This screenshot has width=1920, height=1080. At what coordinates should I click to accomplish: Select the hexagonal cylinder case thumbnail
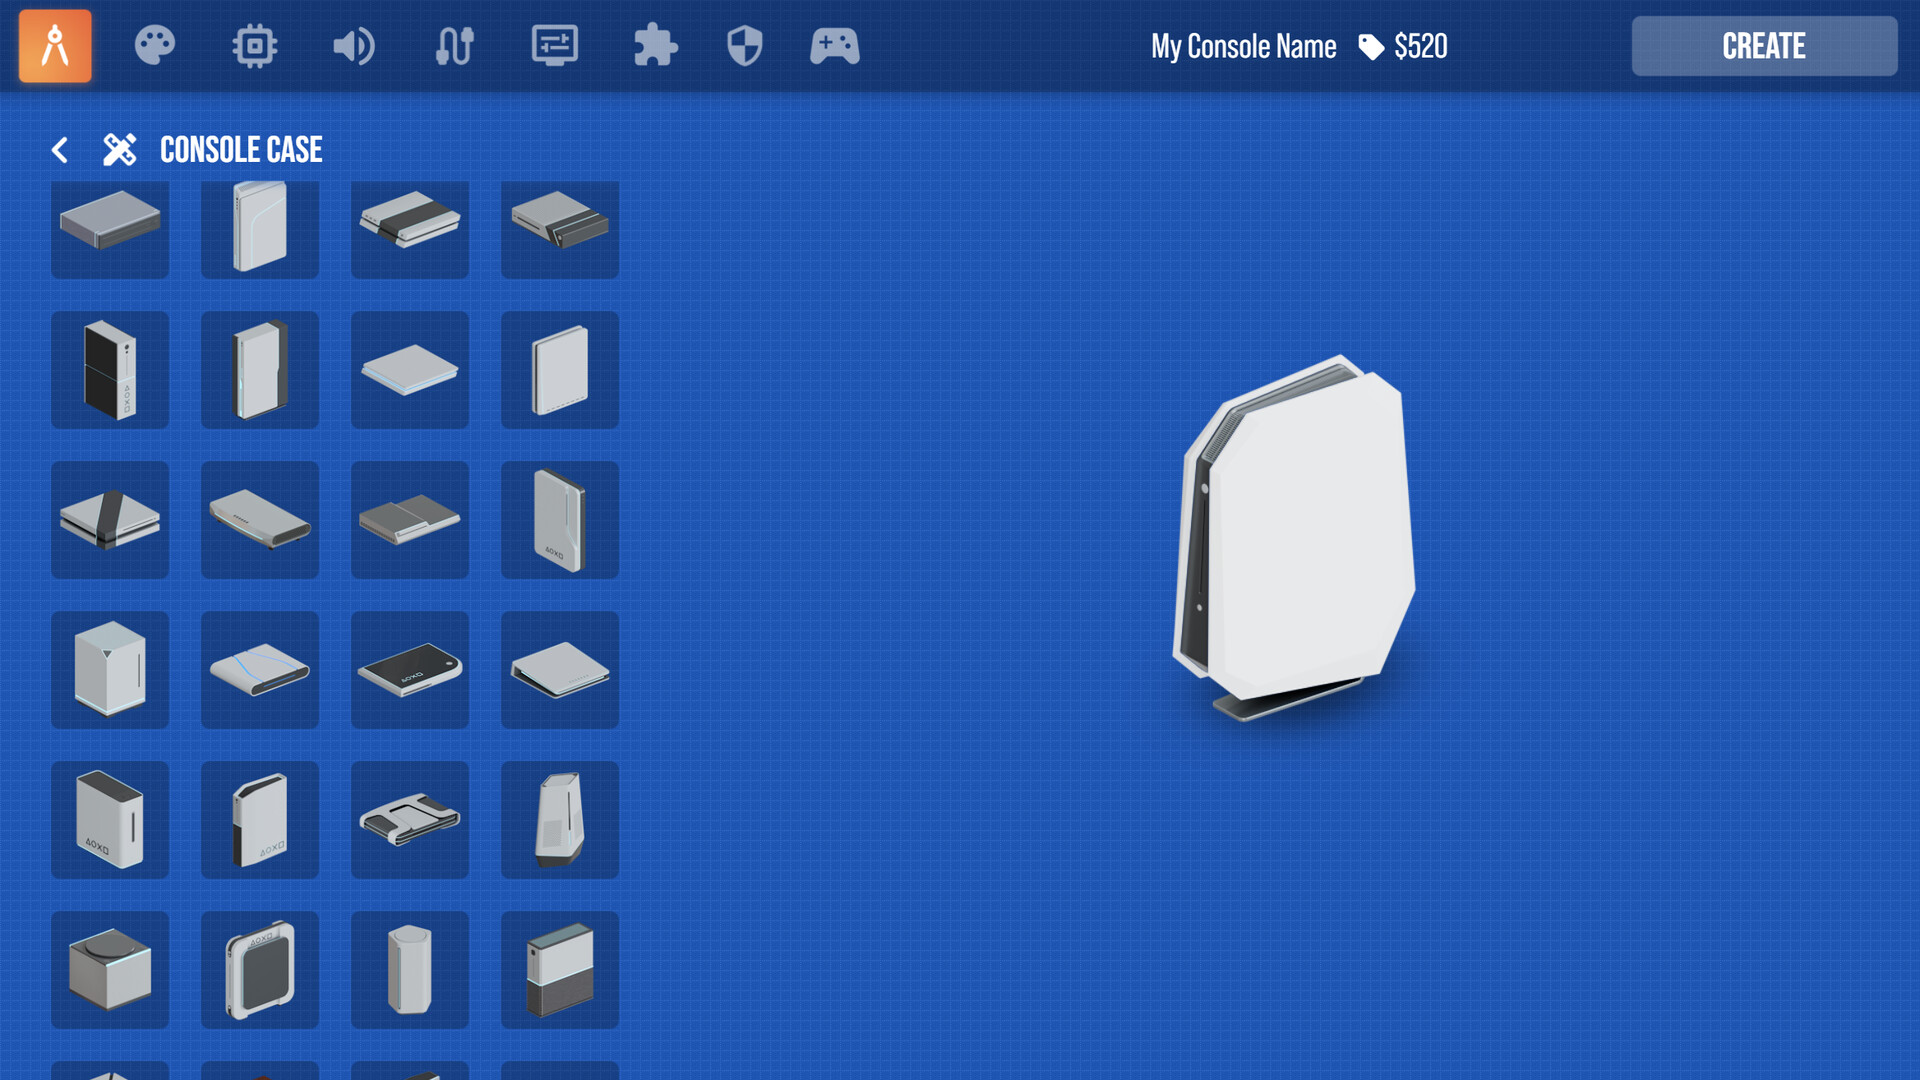(410, 970)
